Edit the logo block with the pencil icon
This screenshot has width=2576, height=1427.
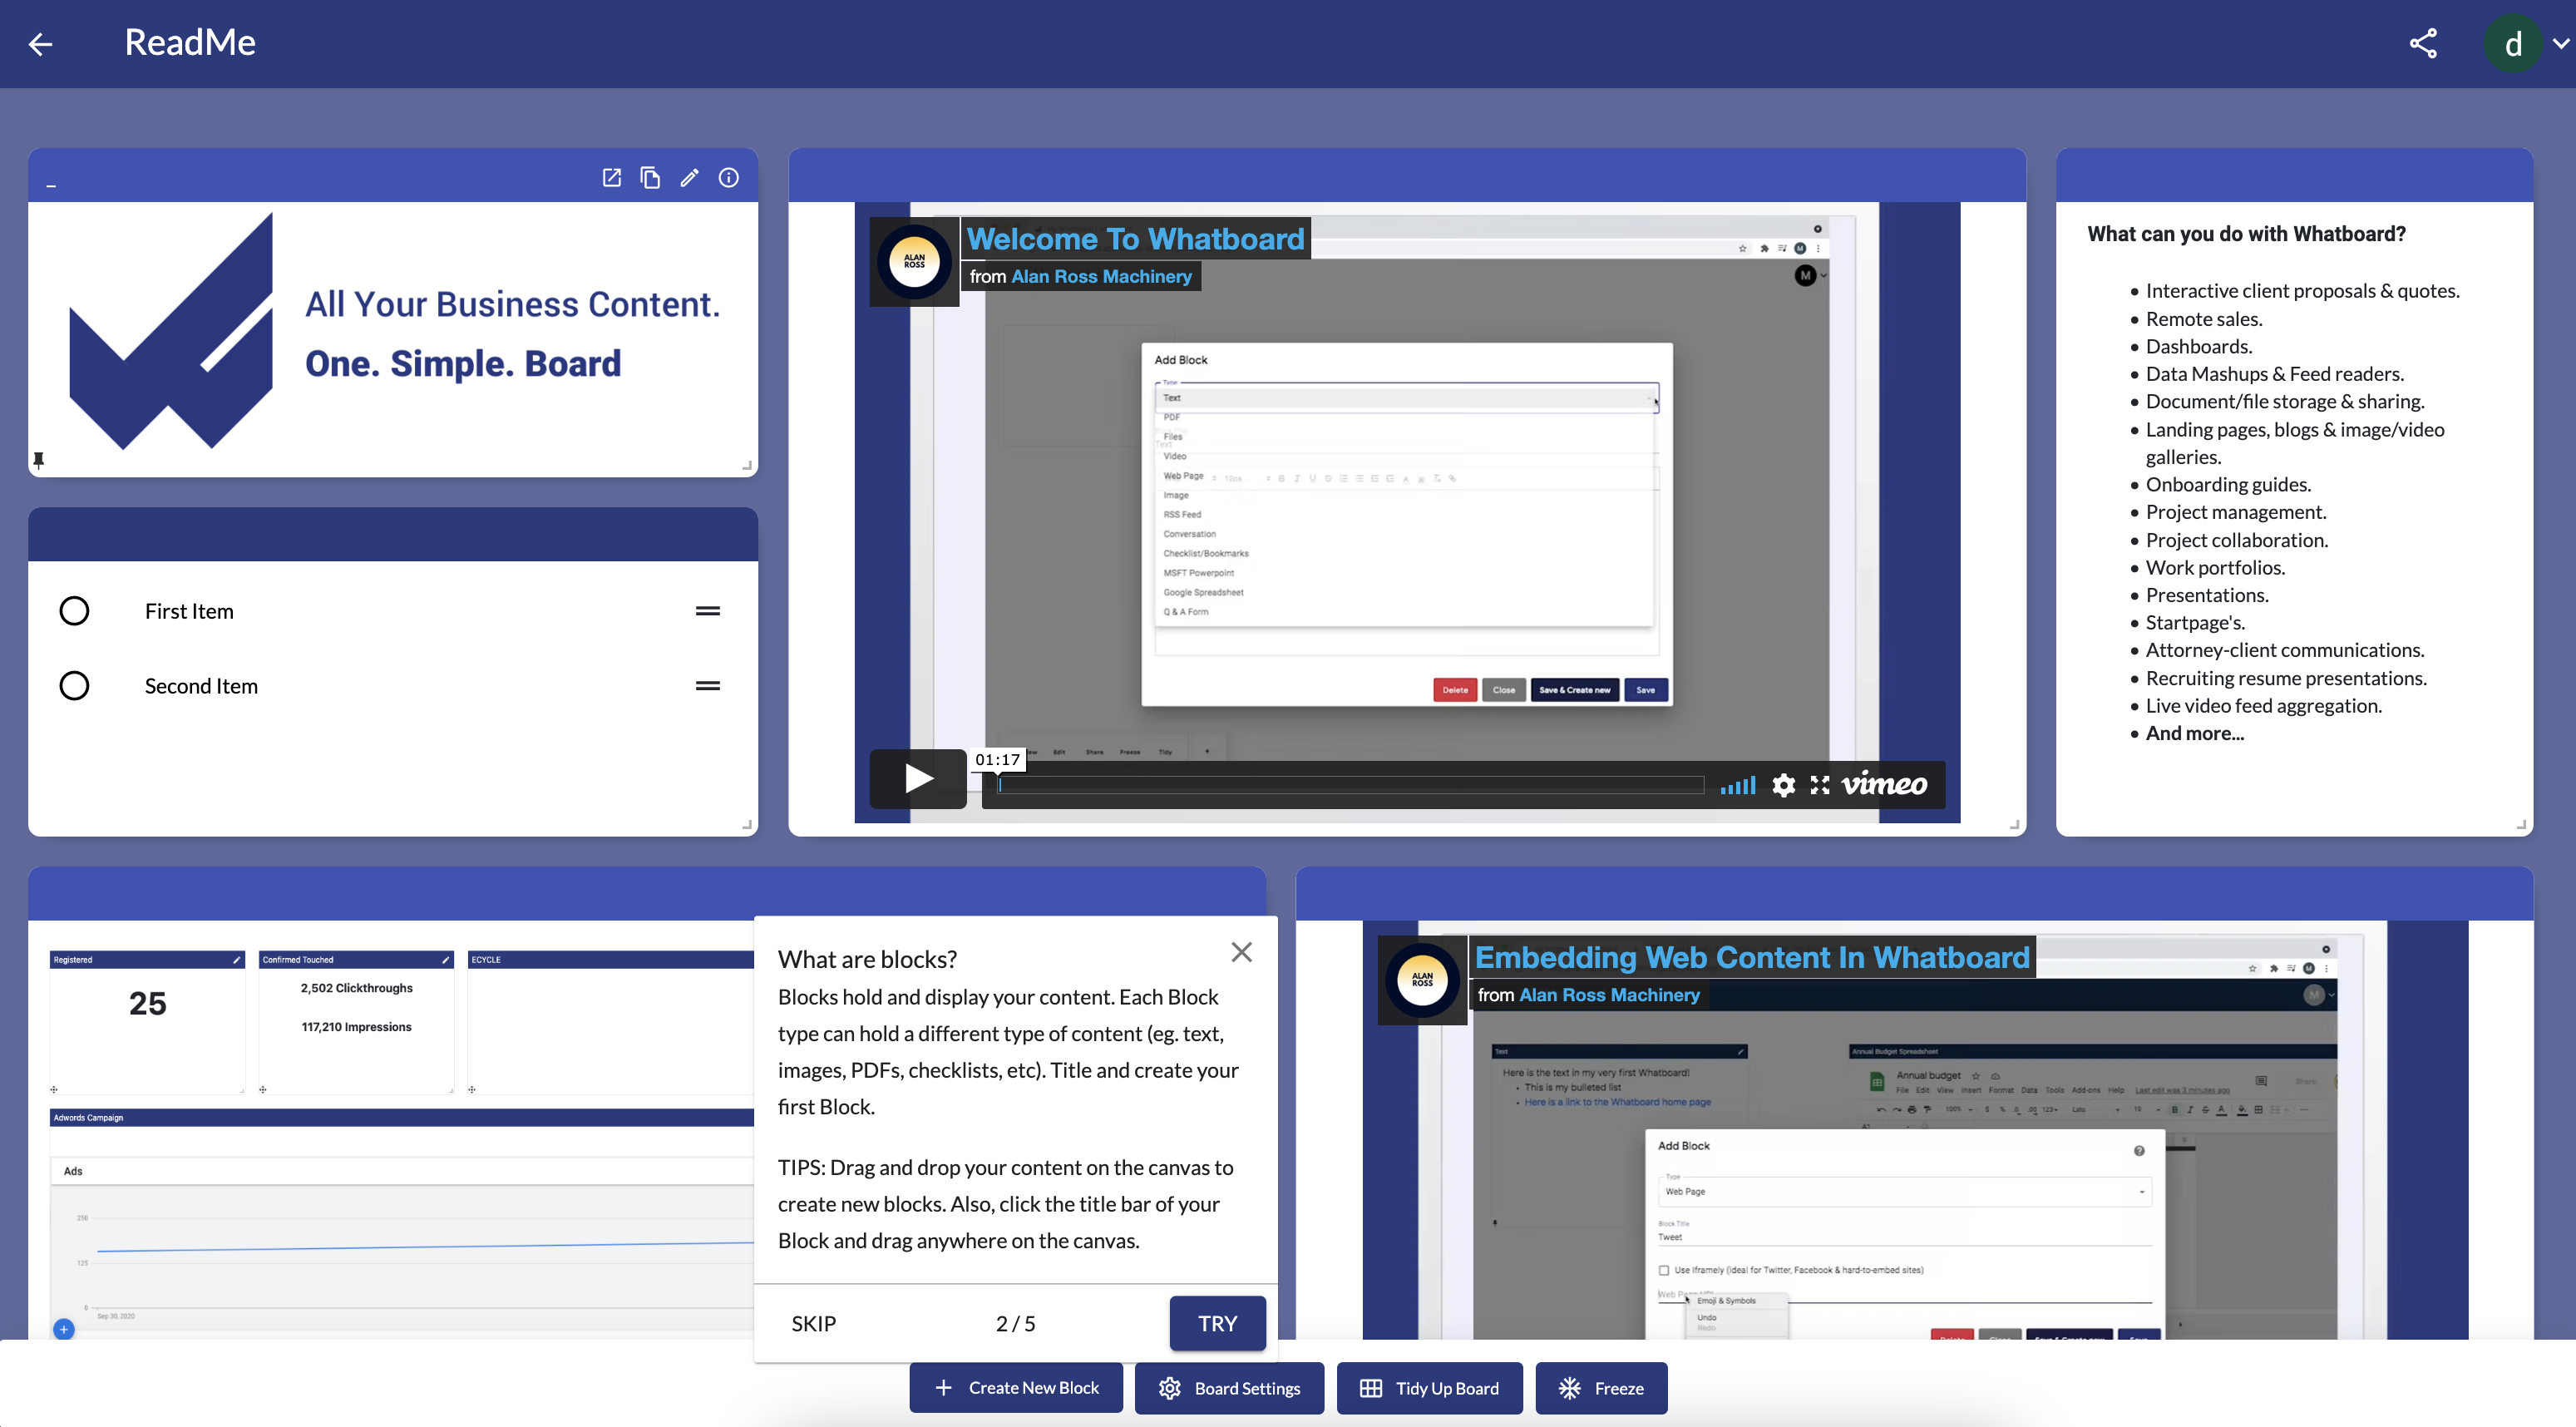click(x=689, y=178)
